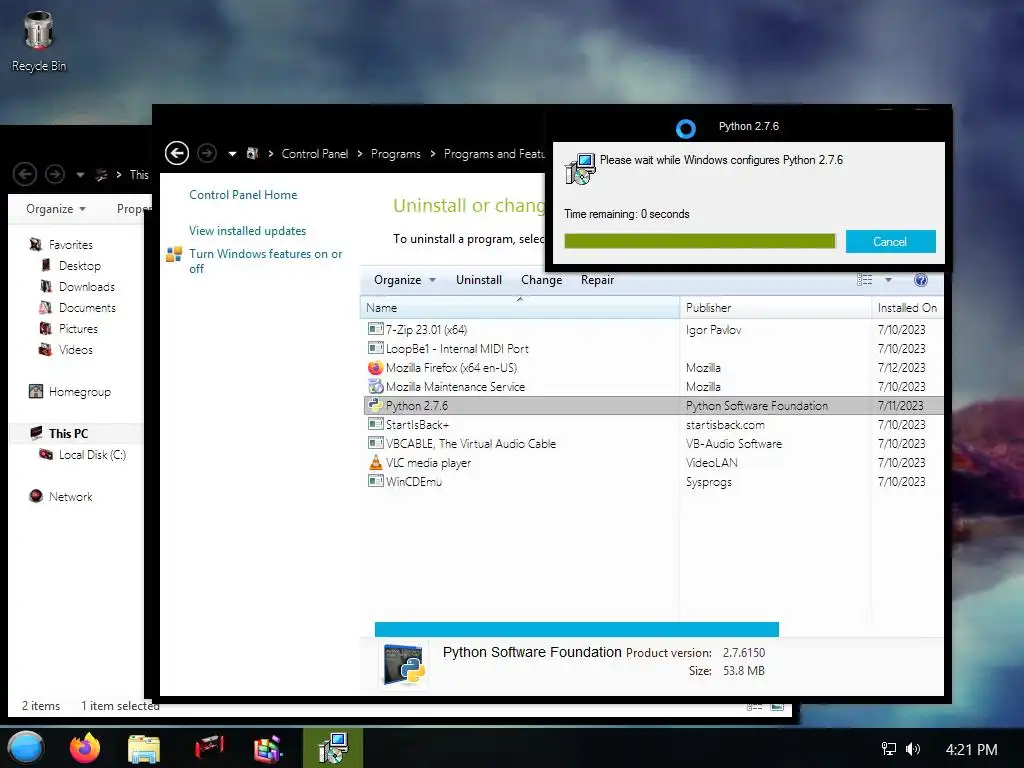Click the Control Panel address bar icon
This screenshot has height=768, width=1024.
[252, 153]
